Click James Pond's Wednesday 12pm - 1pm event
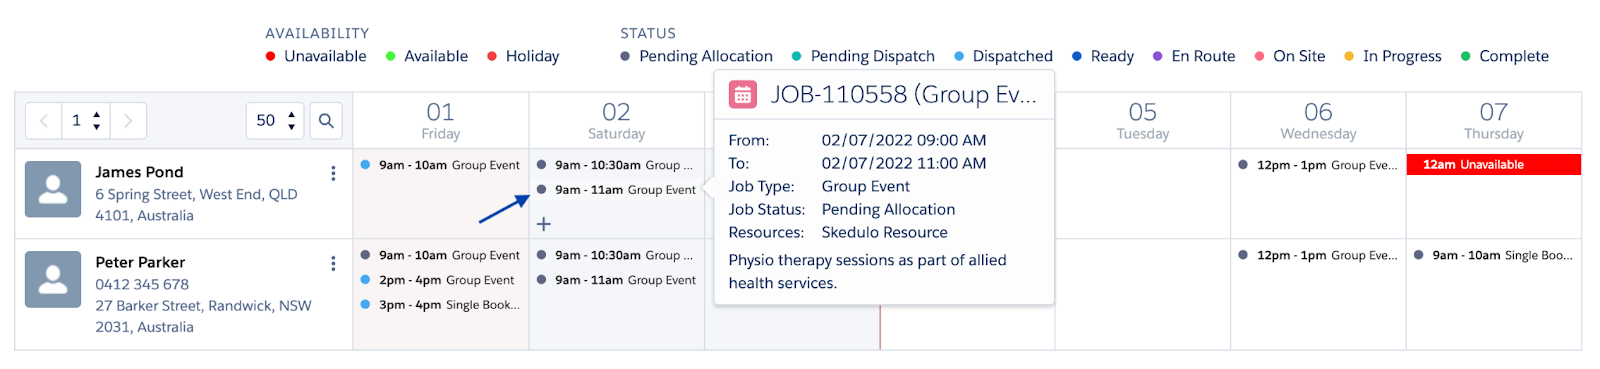This screenshot has width=1600, height=369. [1318, 165]
